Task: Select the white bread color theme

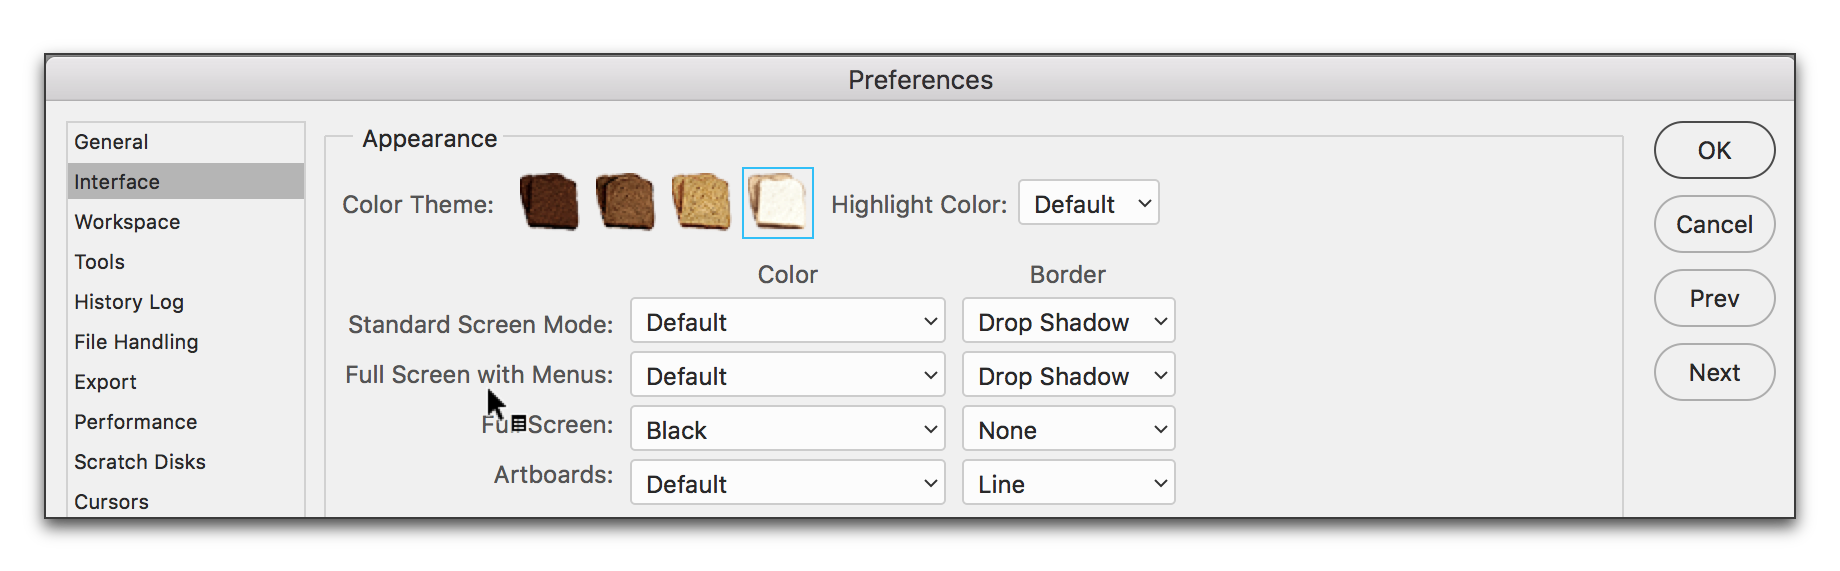Action: click(778, 203)
